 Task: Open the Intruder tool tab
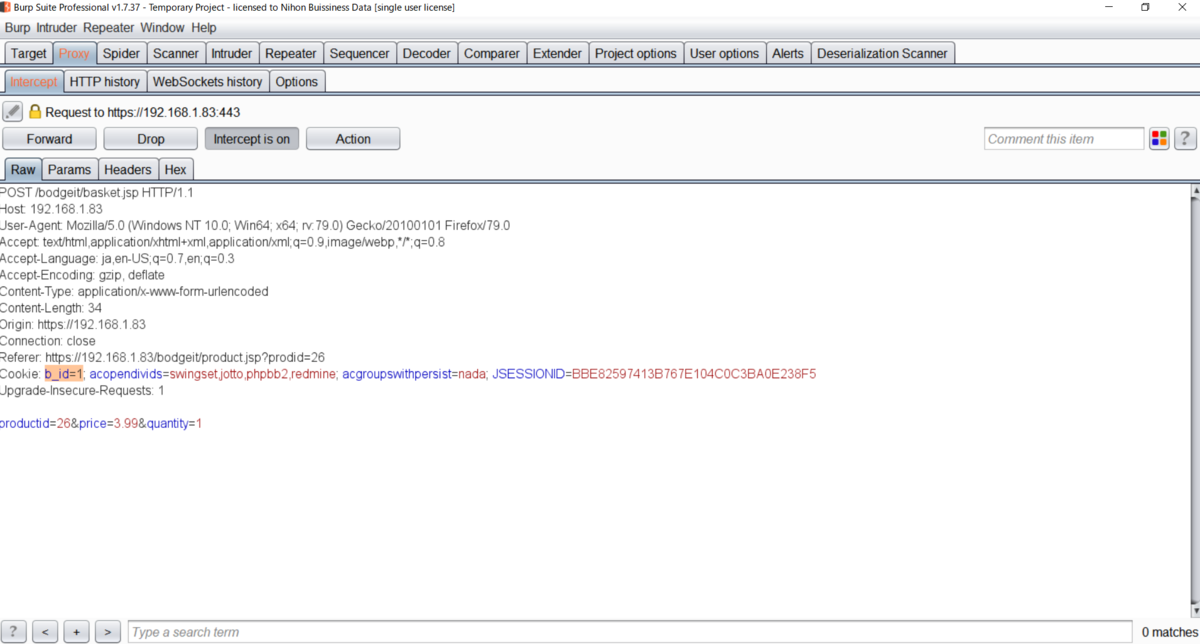(232, 53)
